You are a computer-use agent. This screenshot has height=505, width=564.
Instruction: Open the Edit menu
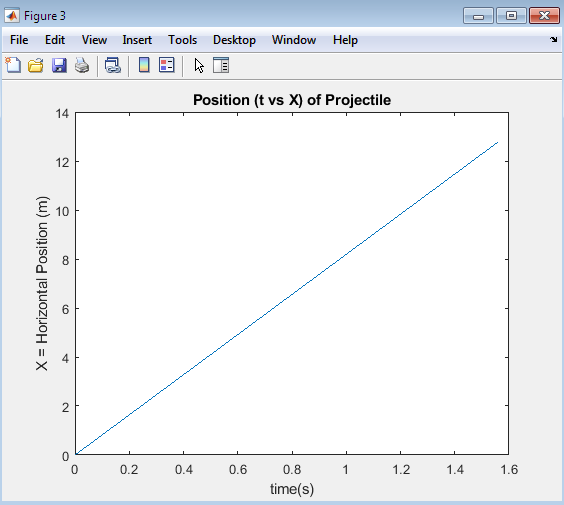click(55, 40)
